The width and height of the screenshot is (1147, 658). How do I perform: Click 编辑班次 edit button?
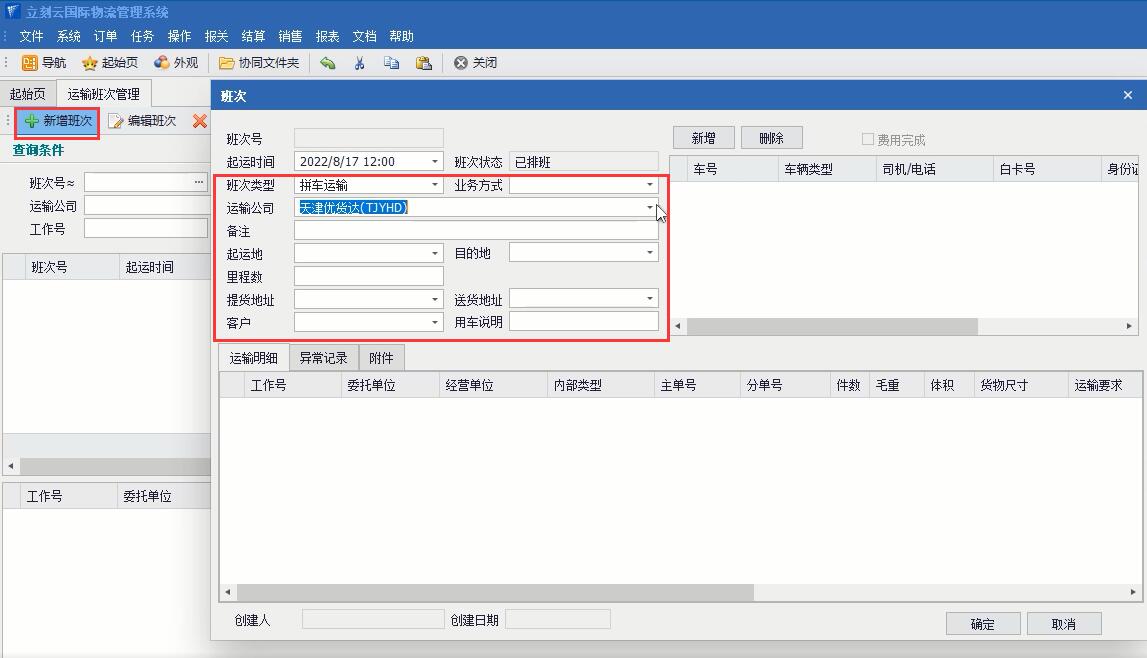(142, 121)
